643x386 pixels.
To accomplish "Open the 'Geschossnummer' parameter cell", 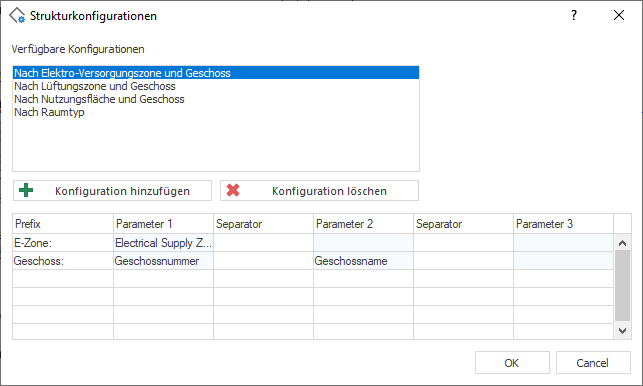I will point(163,261).
